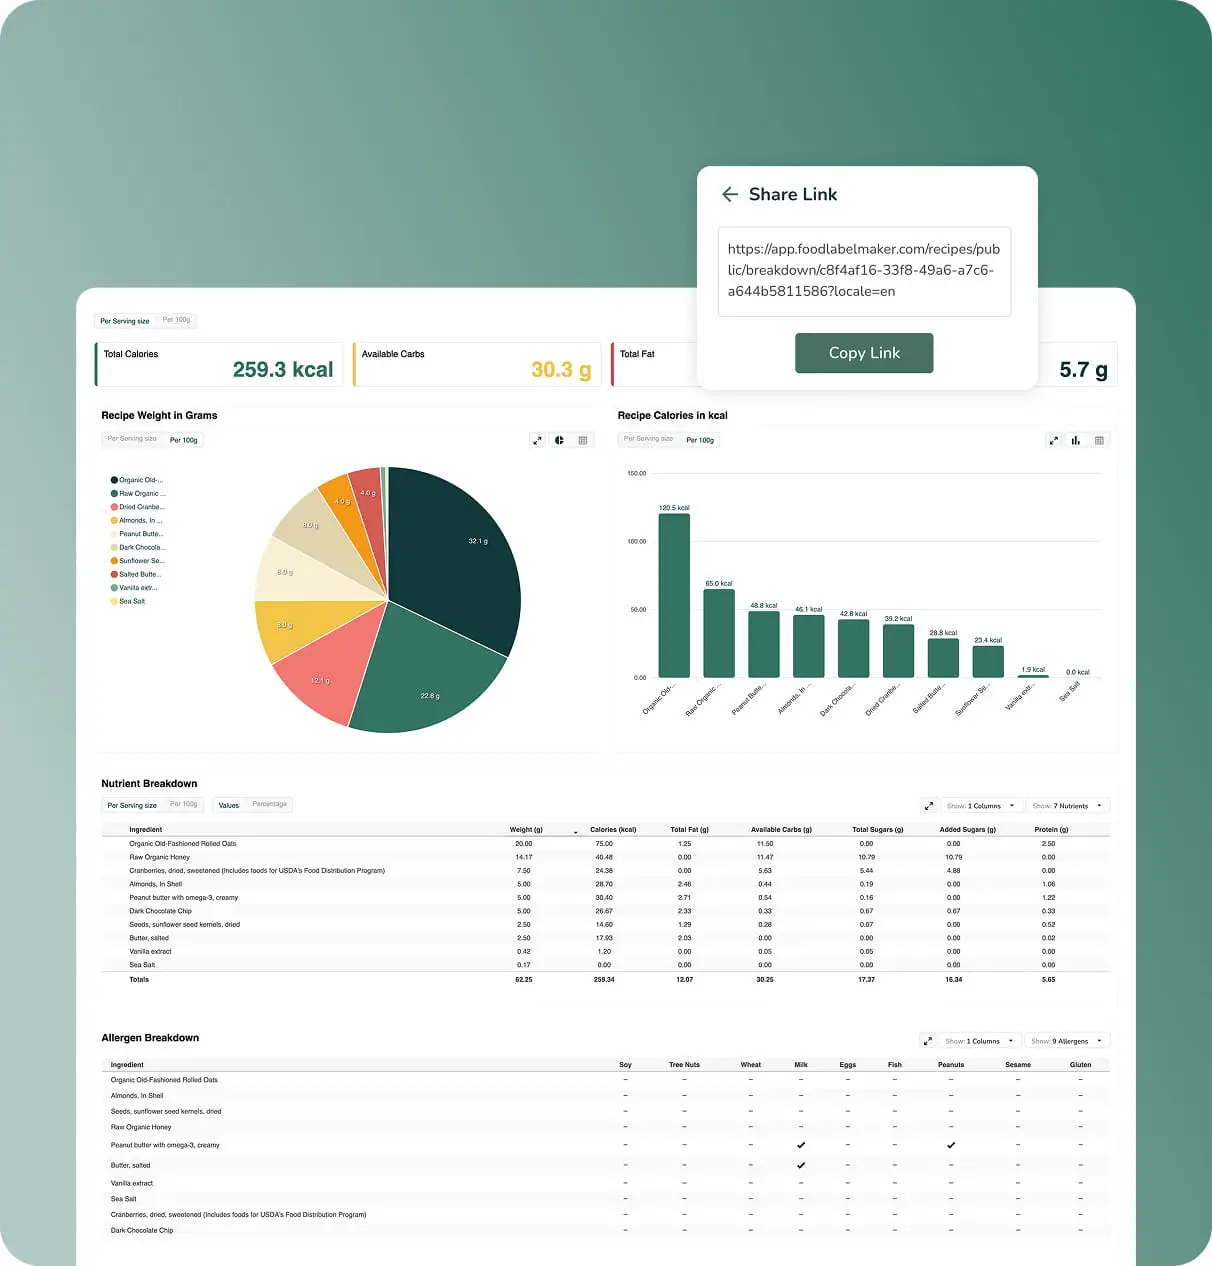Go back using the Share Link arrow
The height and width of the screenshot is (1266, 1212).
(x=730, y=194)
